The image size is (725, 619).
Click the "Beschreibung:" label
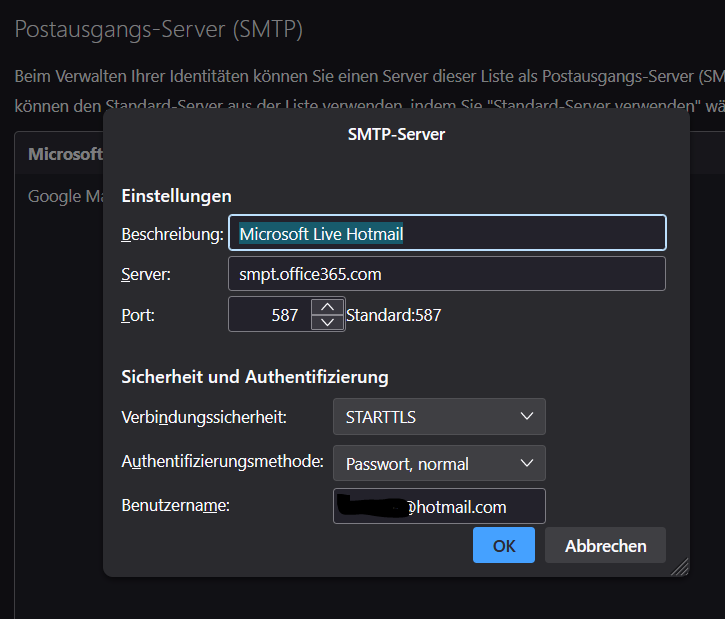172,234
